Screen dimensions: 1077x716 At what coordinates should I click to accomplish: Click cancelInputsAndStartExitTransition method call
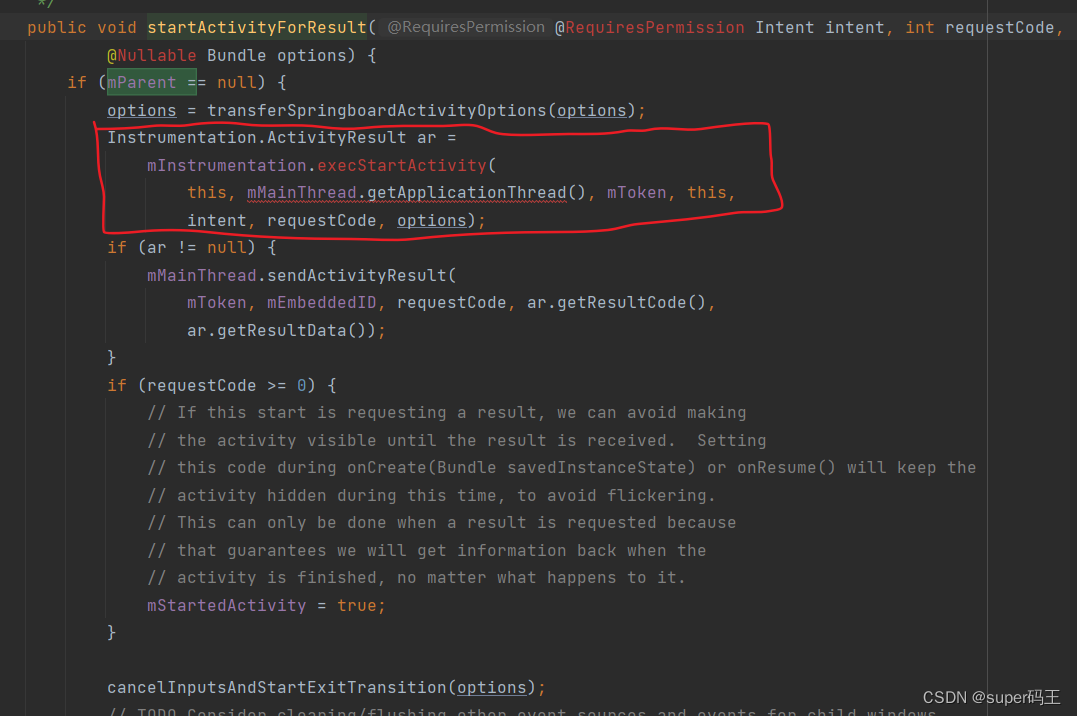coord(271,687)
